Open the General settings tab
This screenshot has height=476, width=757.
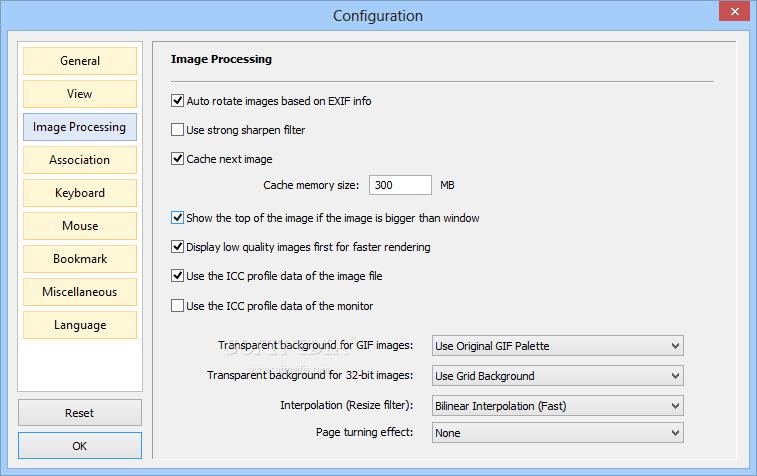pyautogui.click(x=80, y=61)
